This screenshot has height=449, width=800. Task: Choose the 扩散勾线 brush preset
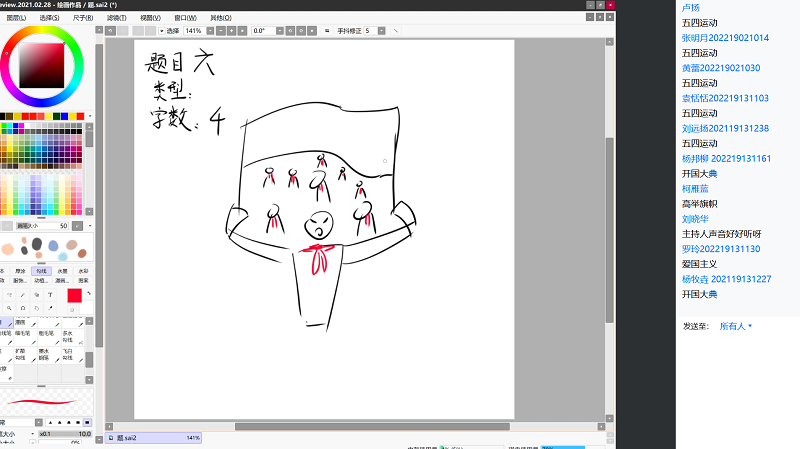[x=25, y=355]
